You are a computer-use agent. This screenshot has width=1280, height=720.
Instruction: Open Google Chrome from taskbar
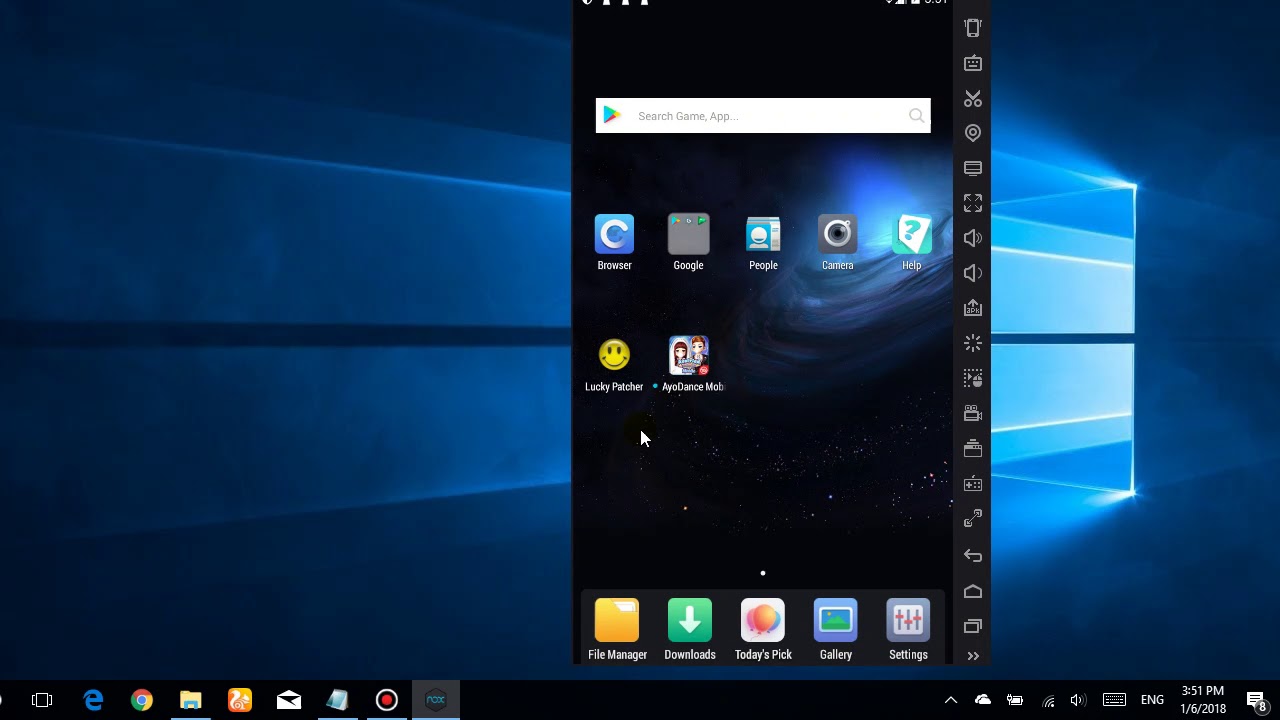click(x=142, y=700)
